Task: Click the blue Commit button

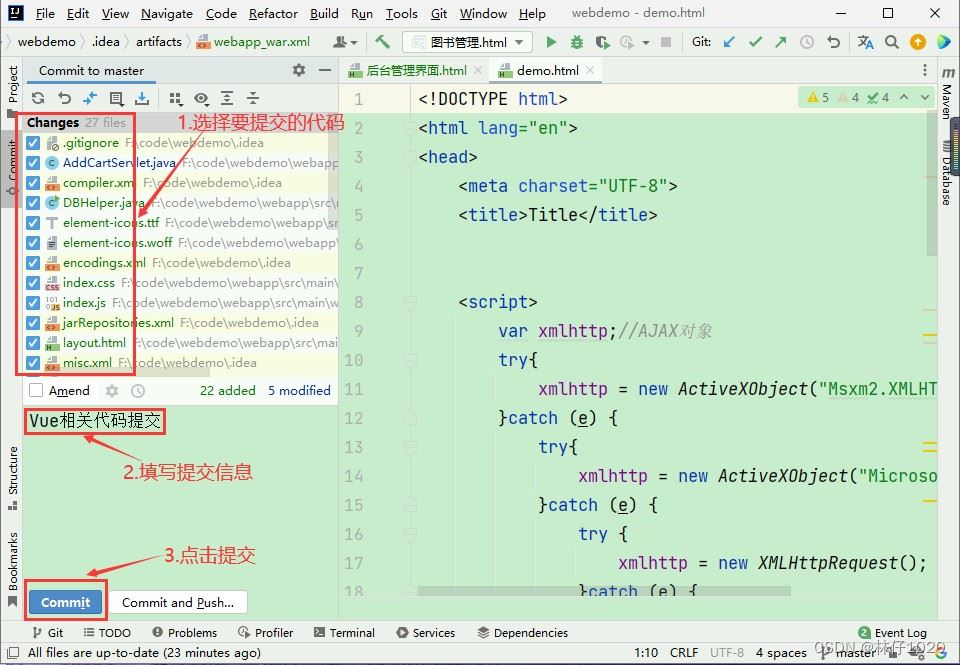Action: point(66,602)
